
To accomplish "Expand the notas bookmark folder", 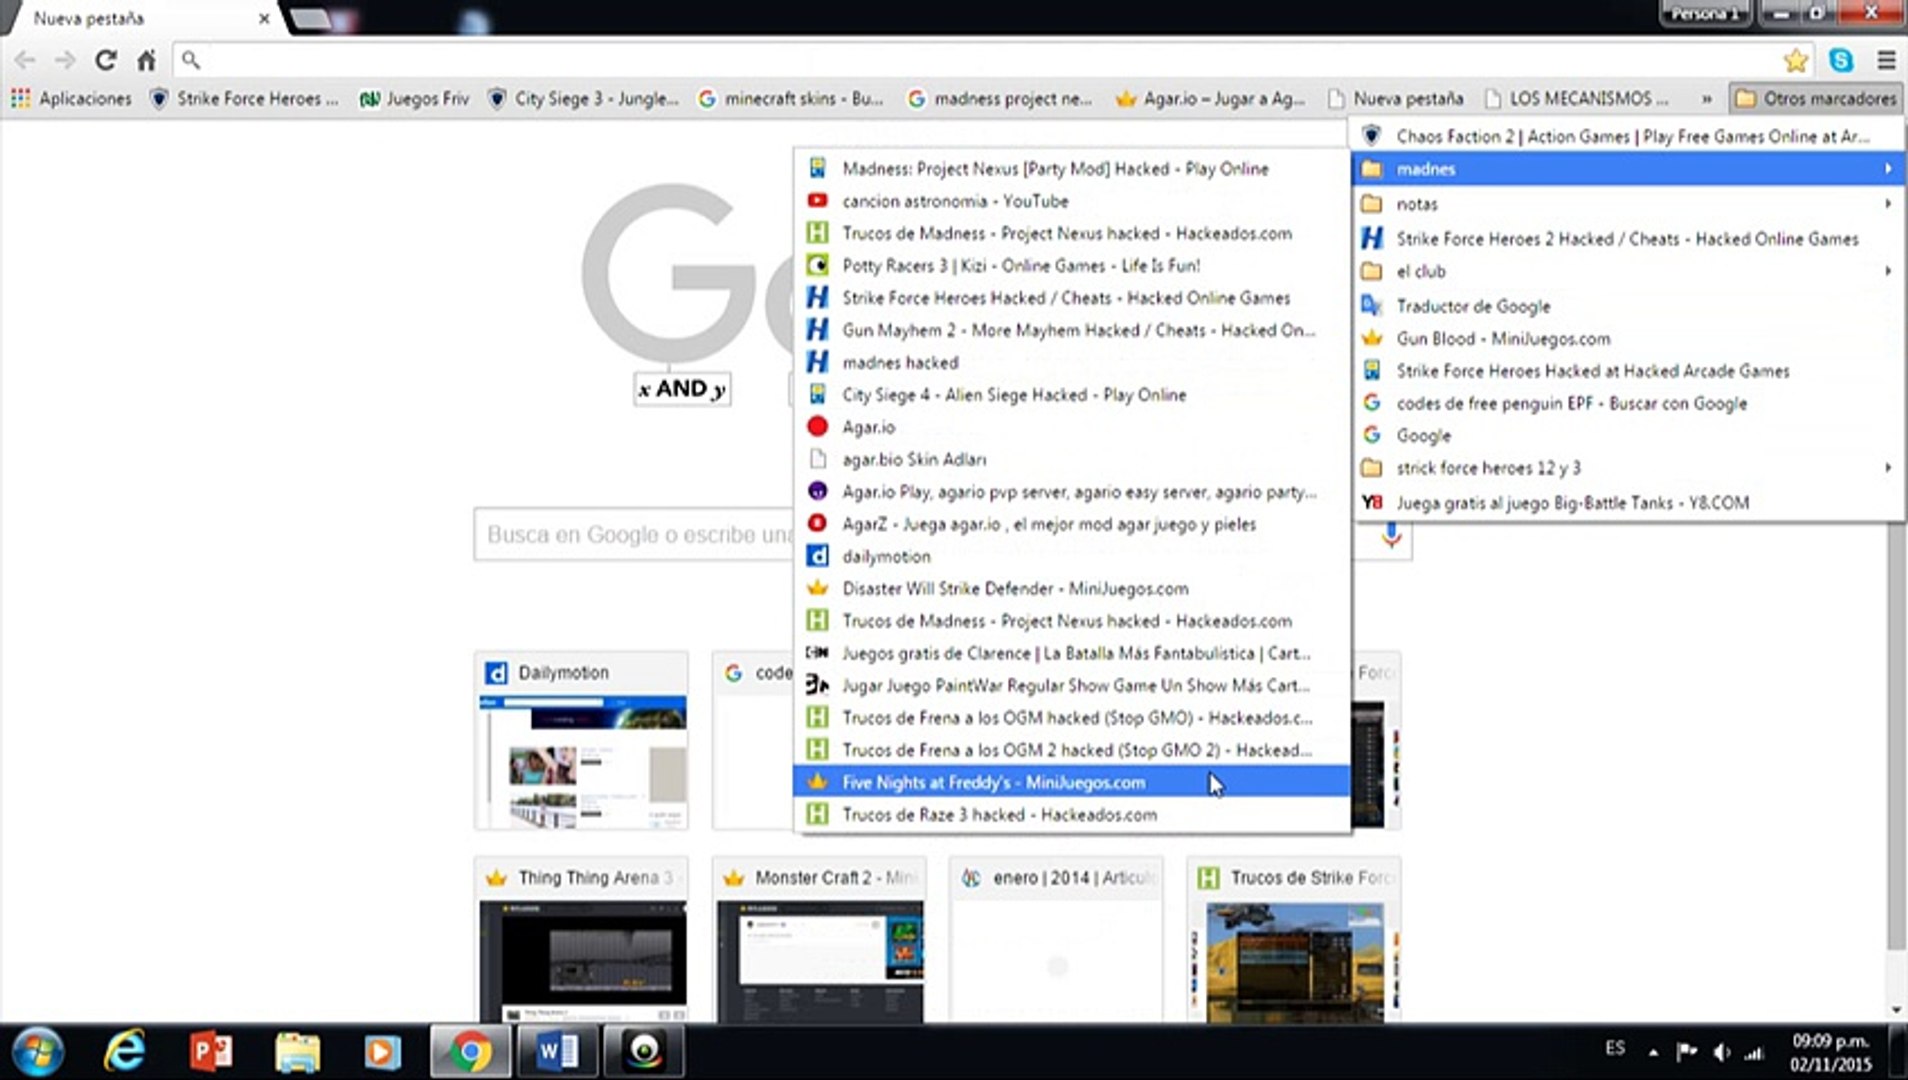I will point(1629,204).
